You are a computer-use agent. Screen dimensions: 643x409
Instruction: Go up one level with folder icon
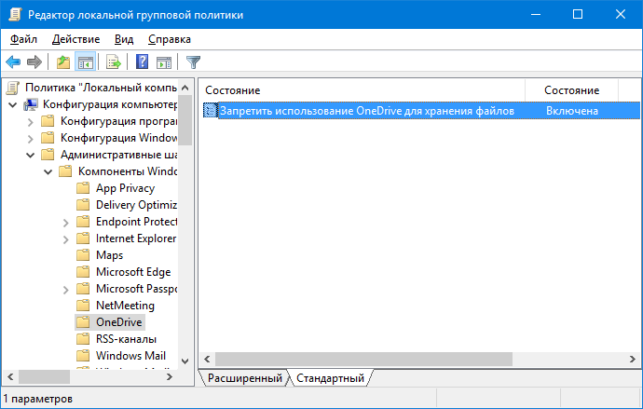(63, 62)
